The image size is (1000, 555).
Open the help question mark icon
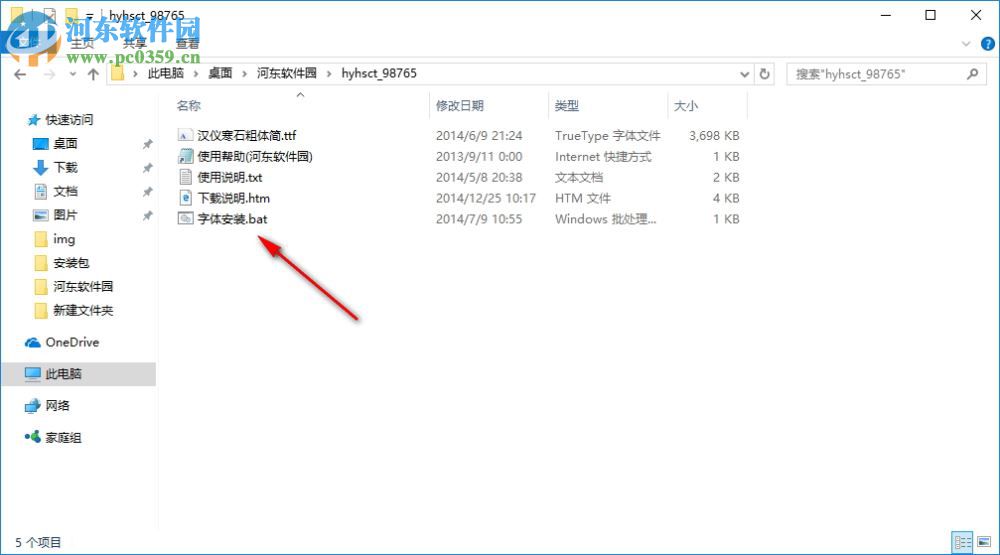tap(987, 43)
